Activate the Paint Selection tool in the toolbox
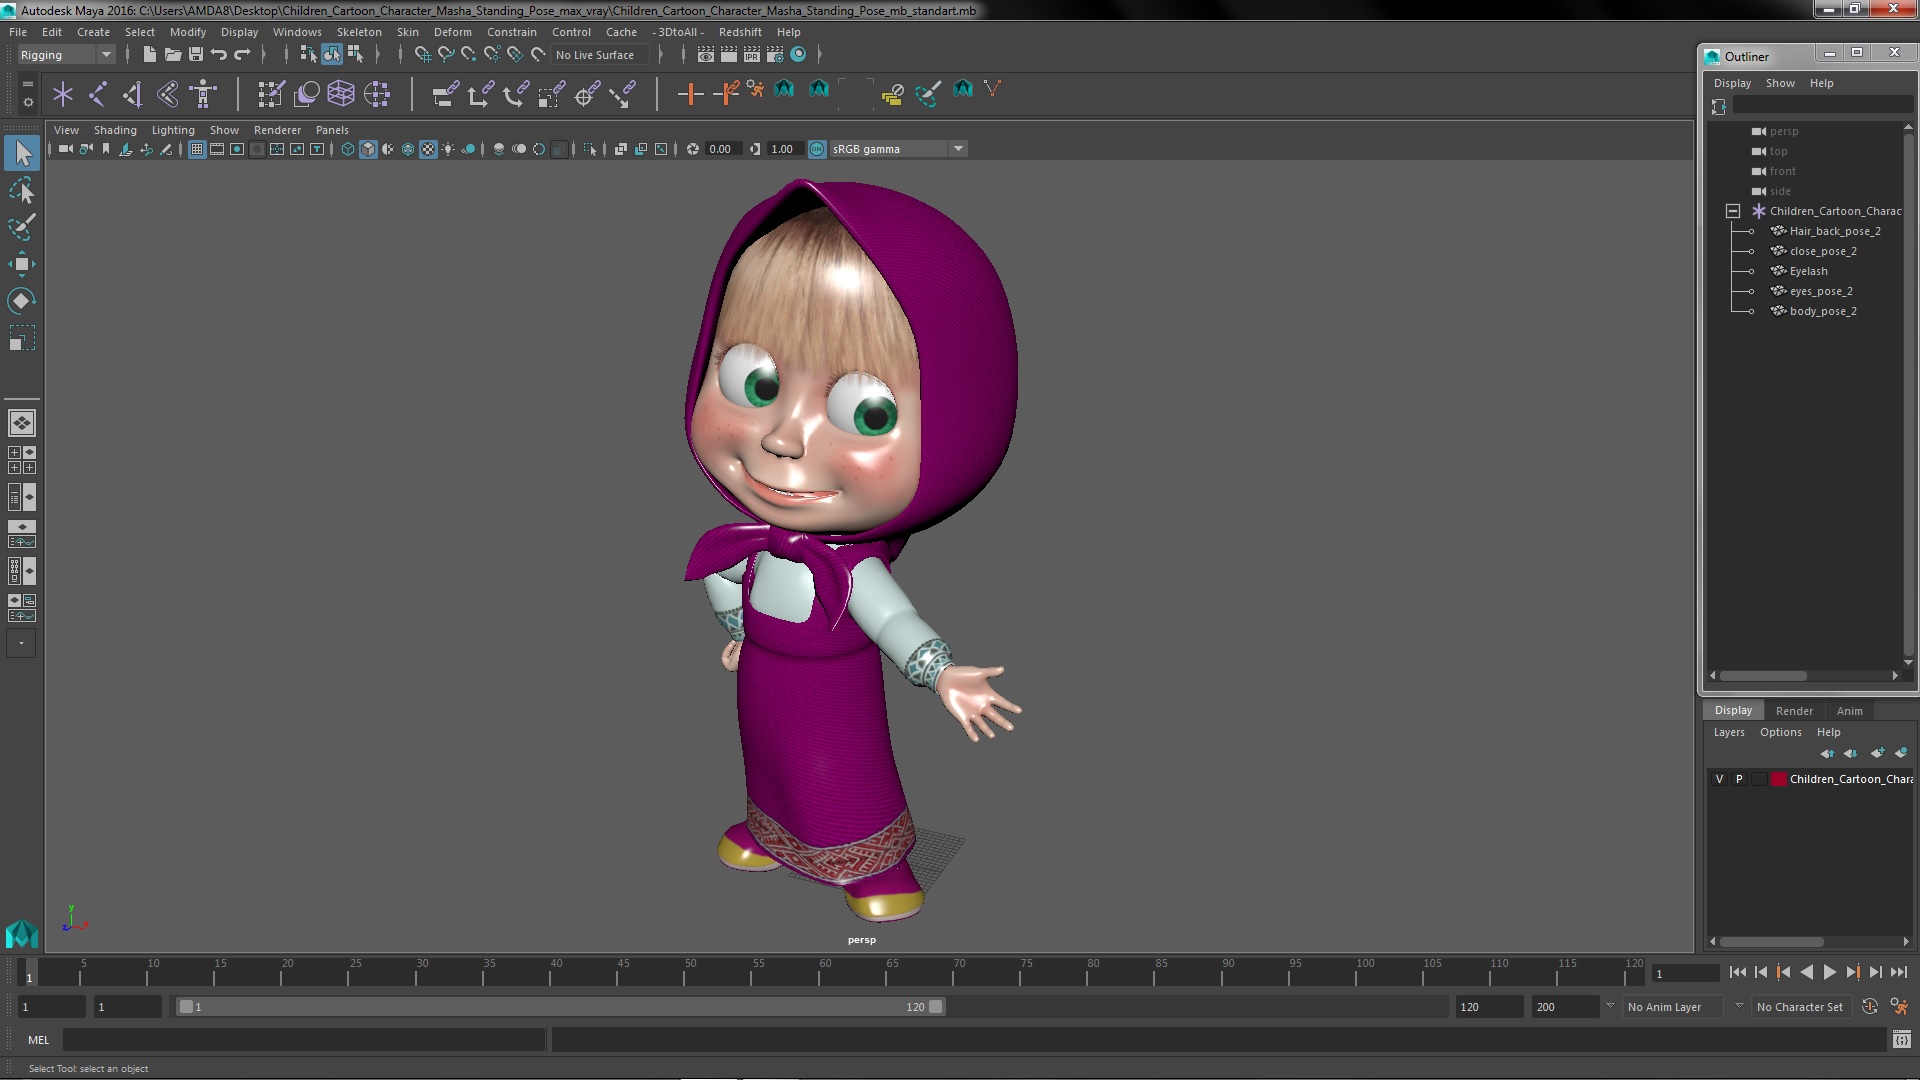The image size is (1920, 1080). click(22, 227)
